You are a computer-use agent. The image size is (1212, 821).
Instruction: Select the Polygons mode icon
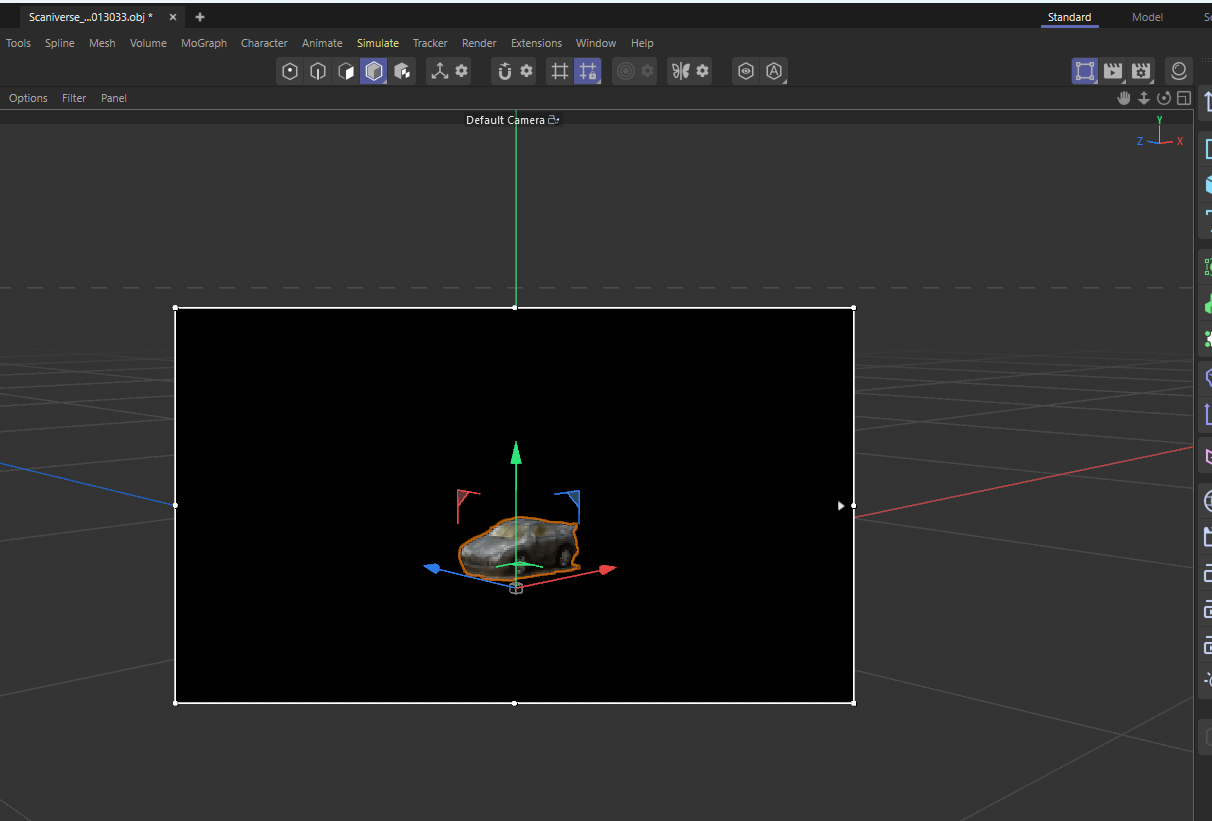pos(345,71)
